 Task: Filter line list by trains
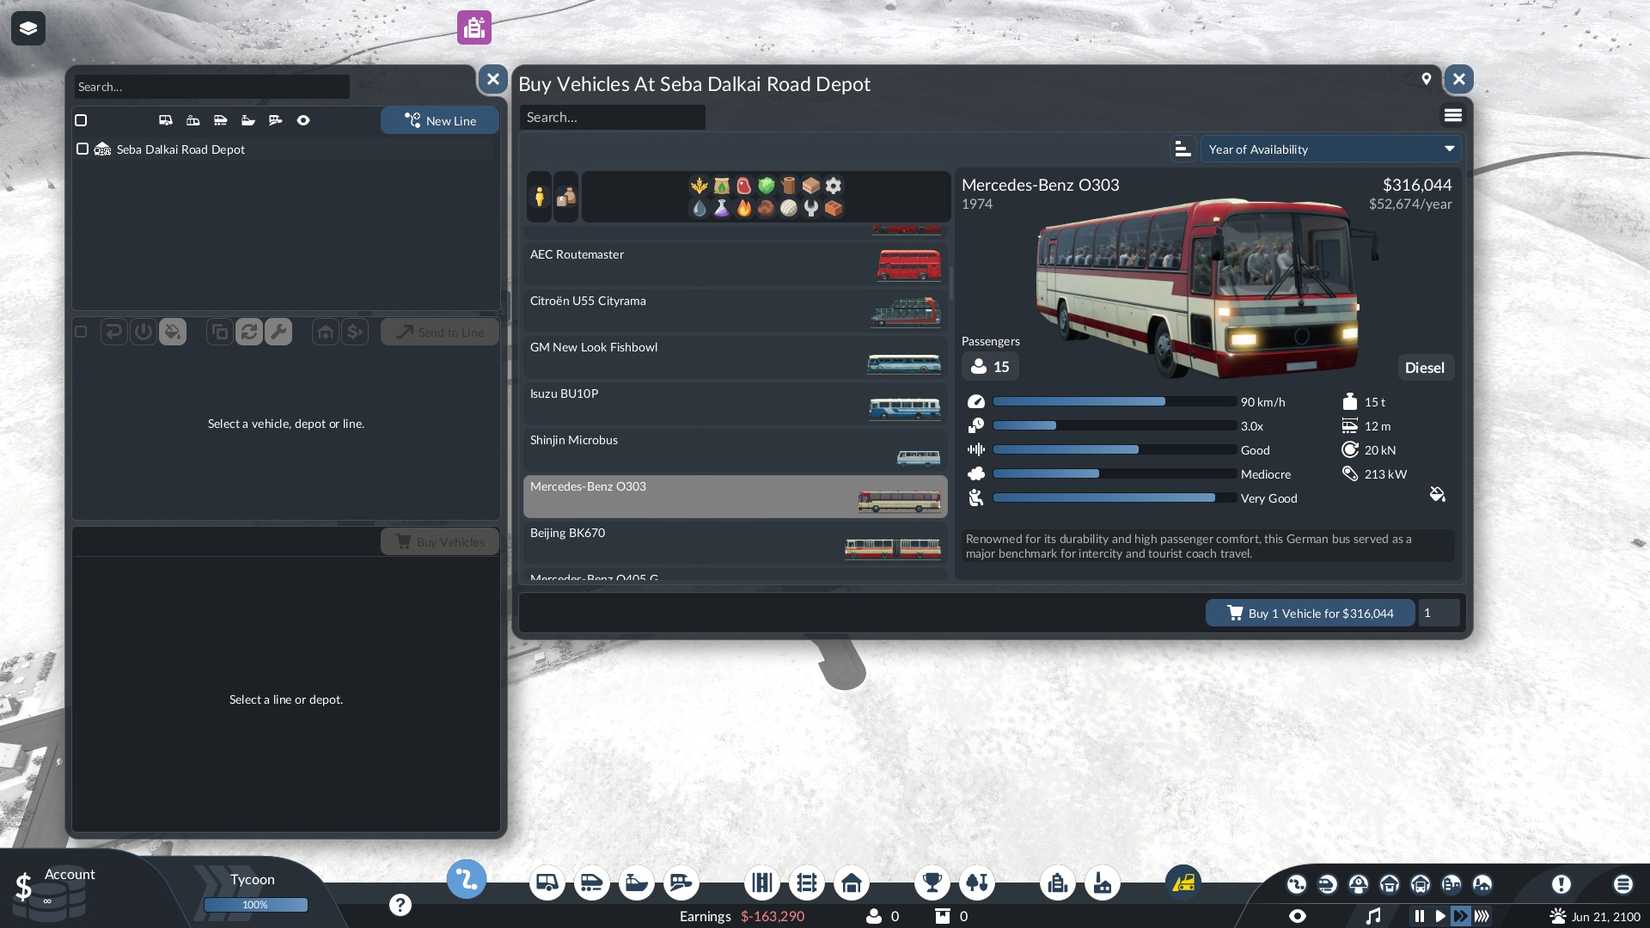tap(220, 120)
